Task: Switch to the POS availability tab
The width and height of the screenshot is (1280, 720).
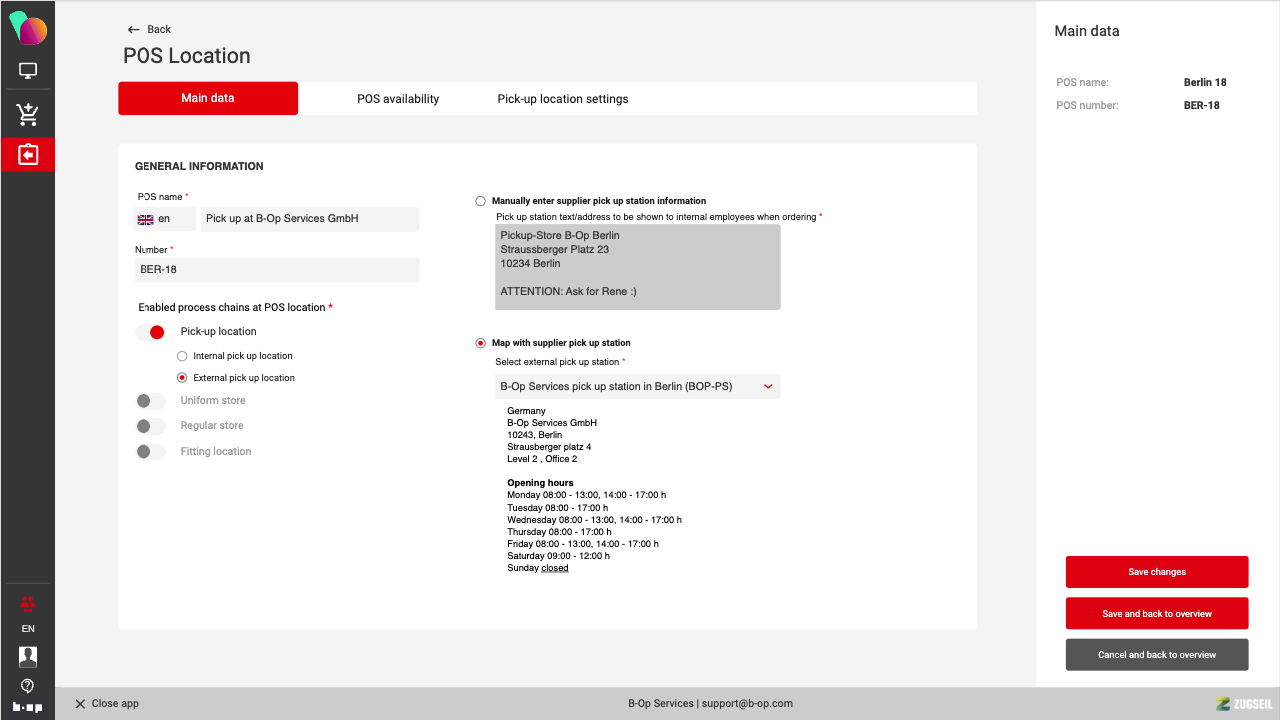Action: (x=398, y=99)
